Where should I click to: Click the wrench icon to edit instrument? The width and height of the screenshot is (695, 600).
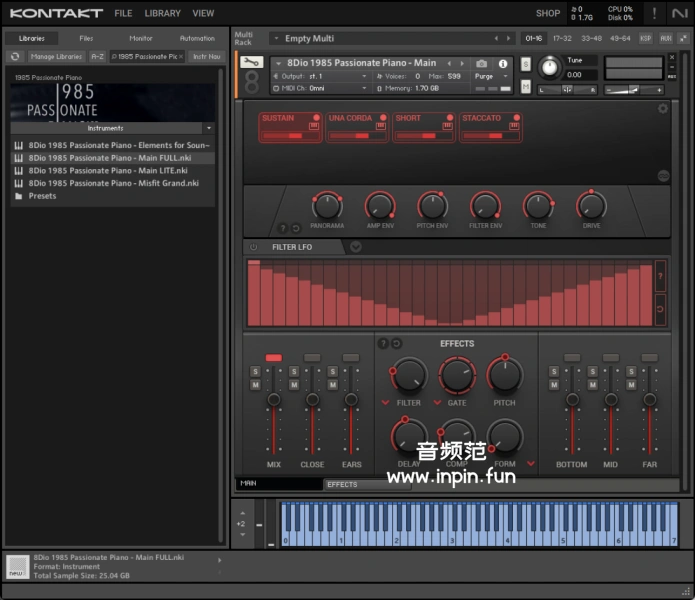pyautogui.click(x=252, y=63)
